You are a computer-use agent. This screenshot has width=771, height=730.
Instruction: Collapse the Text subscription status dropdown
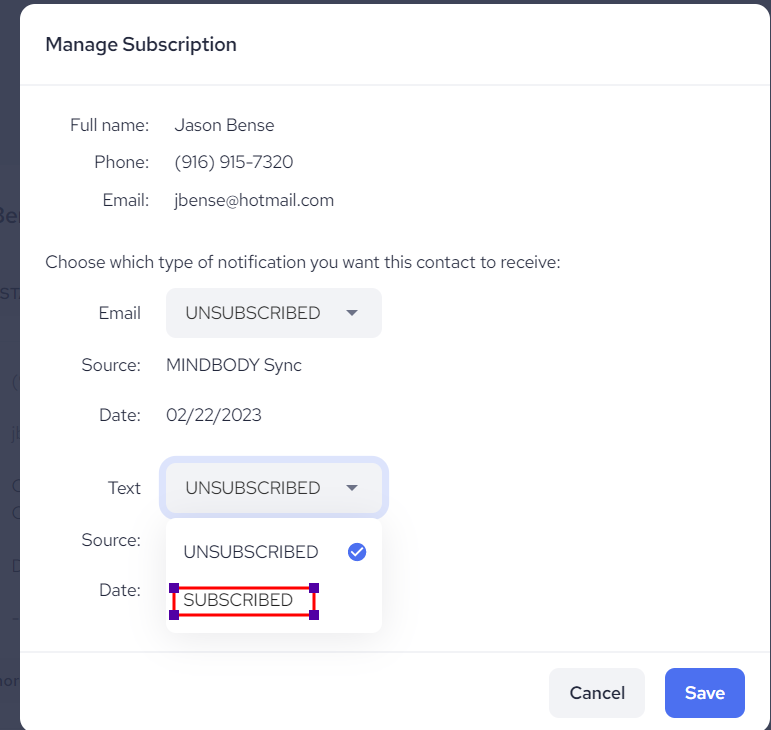273,488
